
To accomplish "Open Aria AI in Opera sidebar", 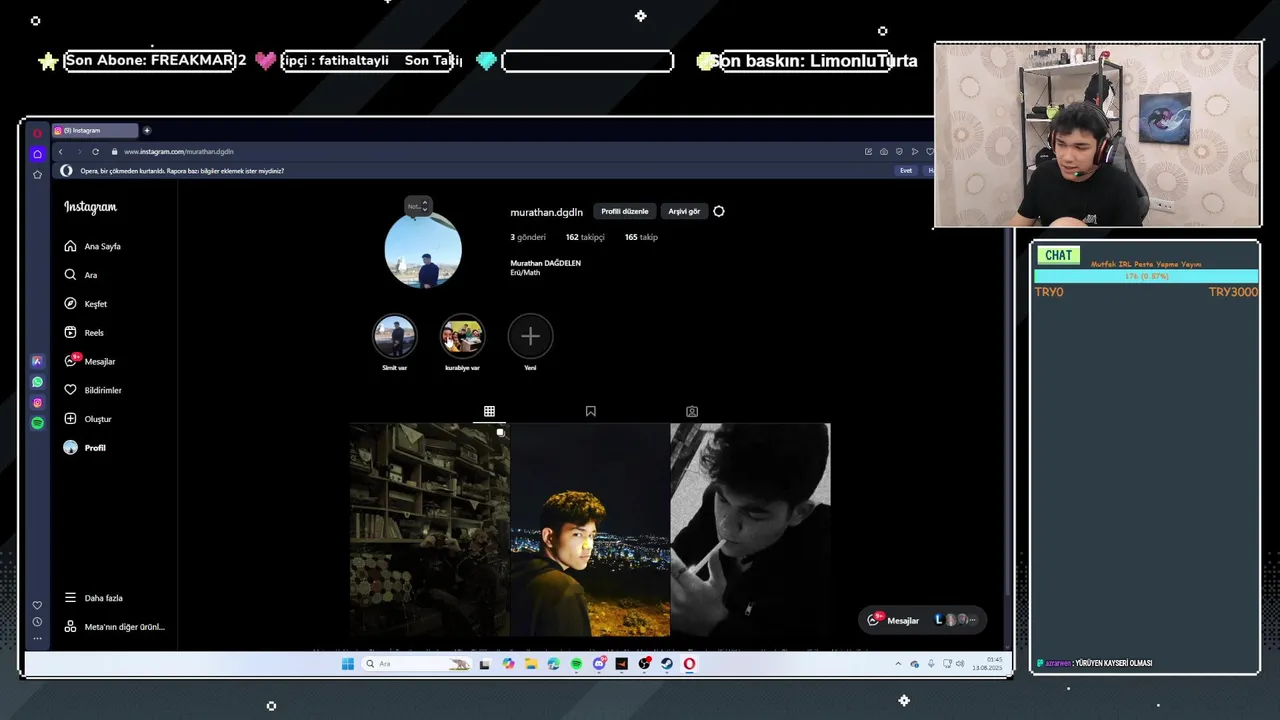I will [x=37, y=361].
